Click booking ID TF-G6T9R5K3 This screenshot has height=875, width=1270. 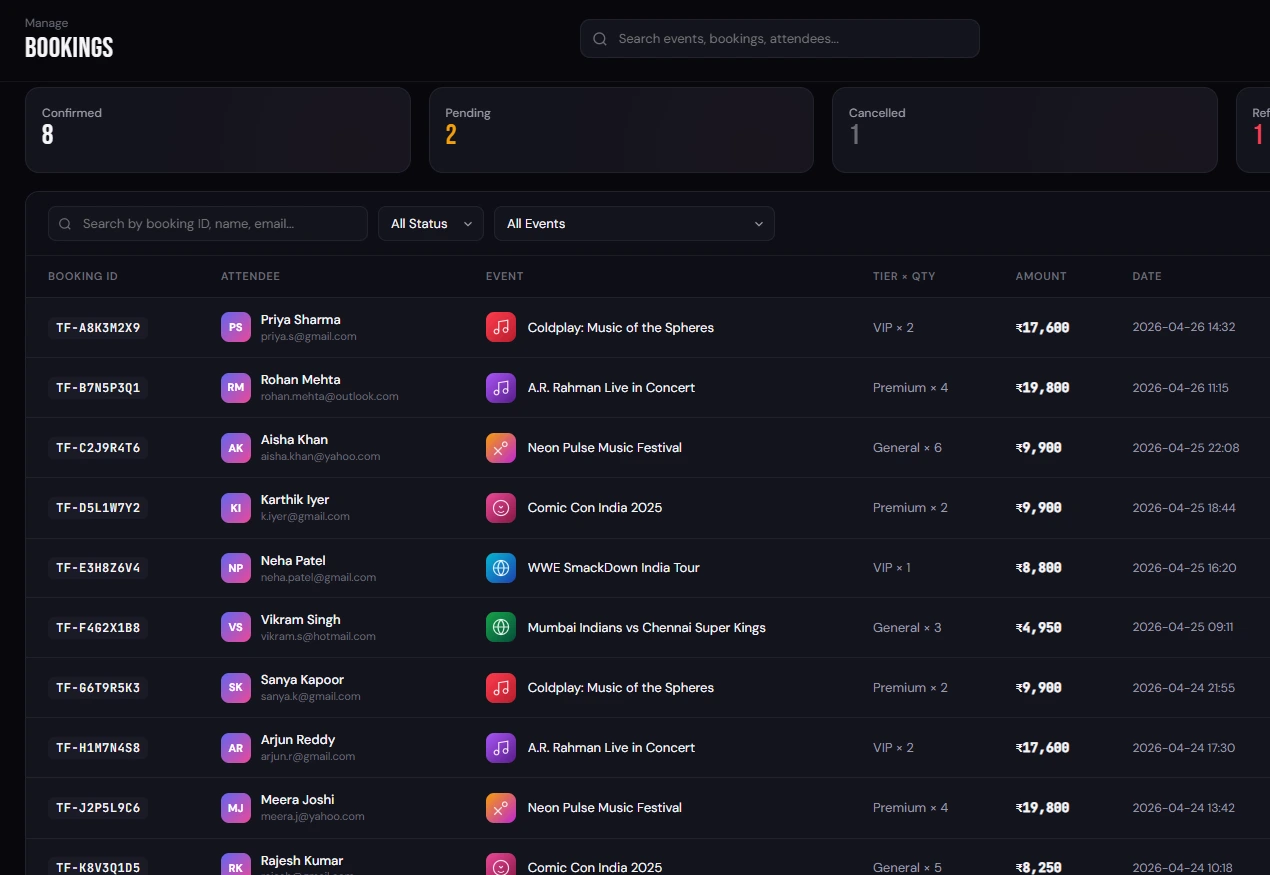(98, 687)
